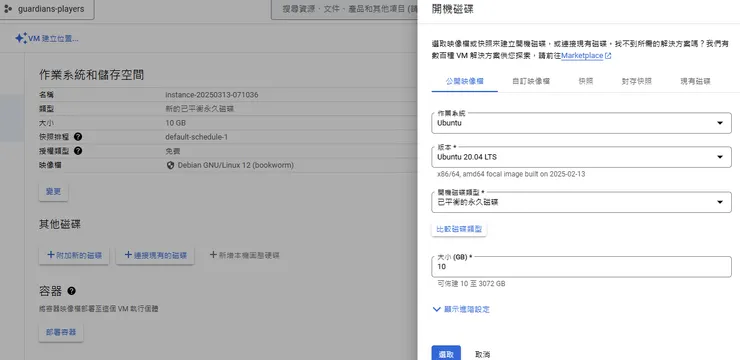Image resolution: width=740 pixels, height=360 pixels.
Task: Click the 作業系統和儲存空間 heading
Action: pyautogui.click(x=92, y=75)
